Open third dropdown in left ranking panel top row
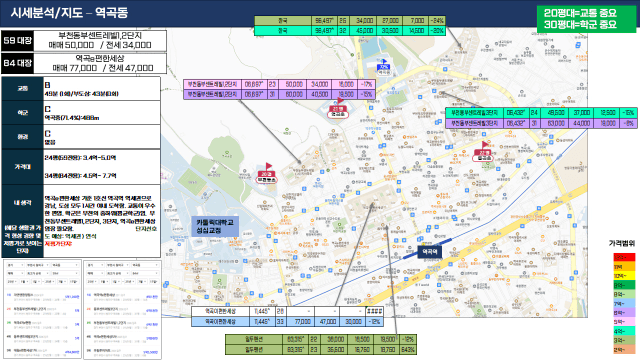640x360 pixels. (x=65, y=265)
